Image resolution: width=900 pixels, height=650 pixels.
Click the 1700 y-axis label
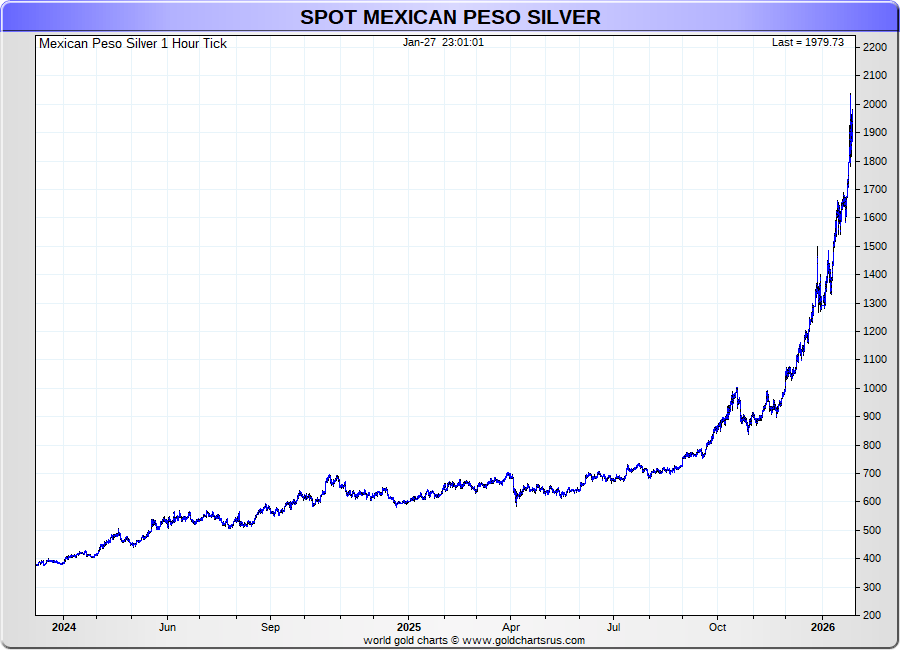click(875, 189)
